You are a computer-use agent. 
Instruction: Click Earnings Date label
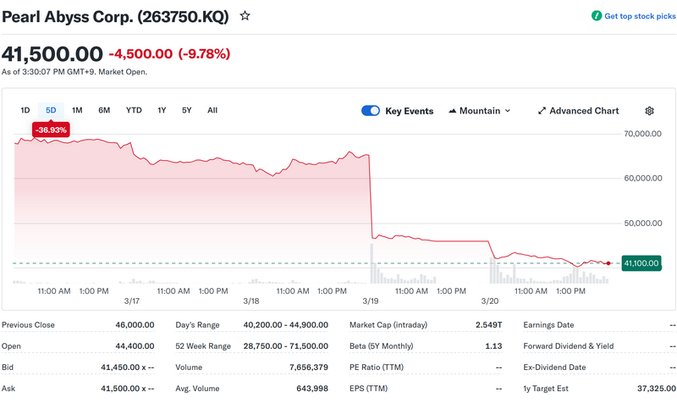coord(548,325)
